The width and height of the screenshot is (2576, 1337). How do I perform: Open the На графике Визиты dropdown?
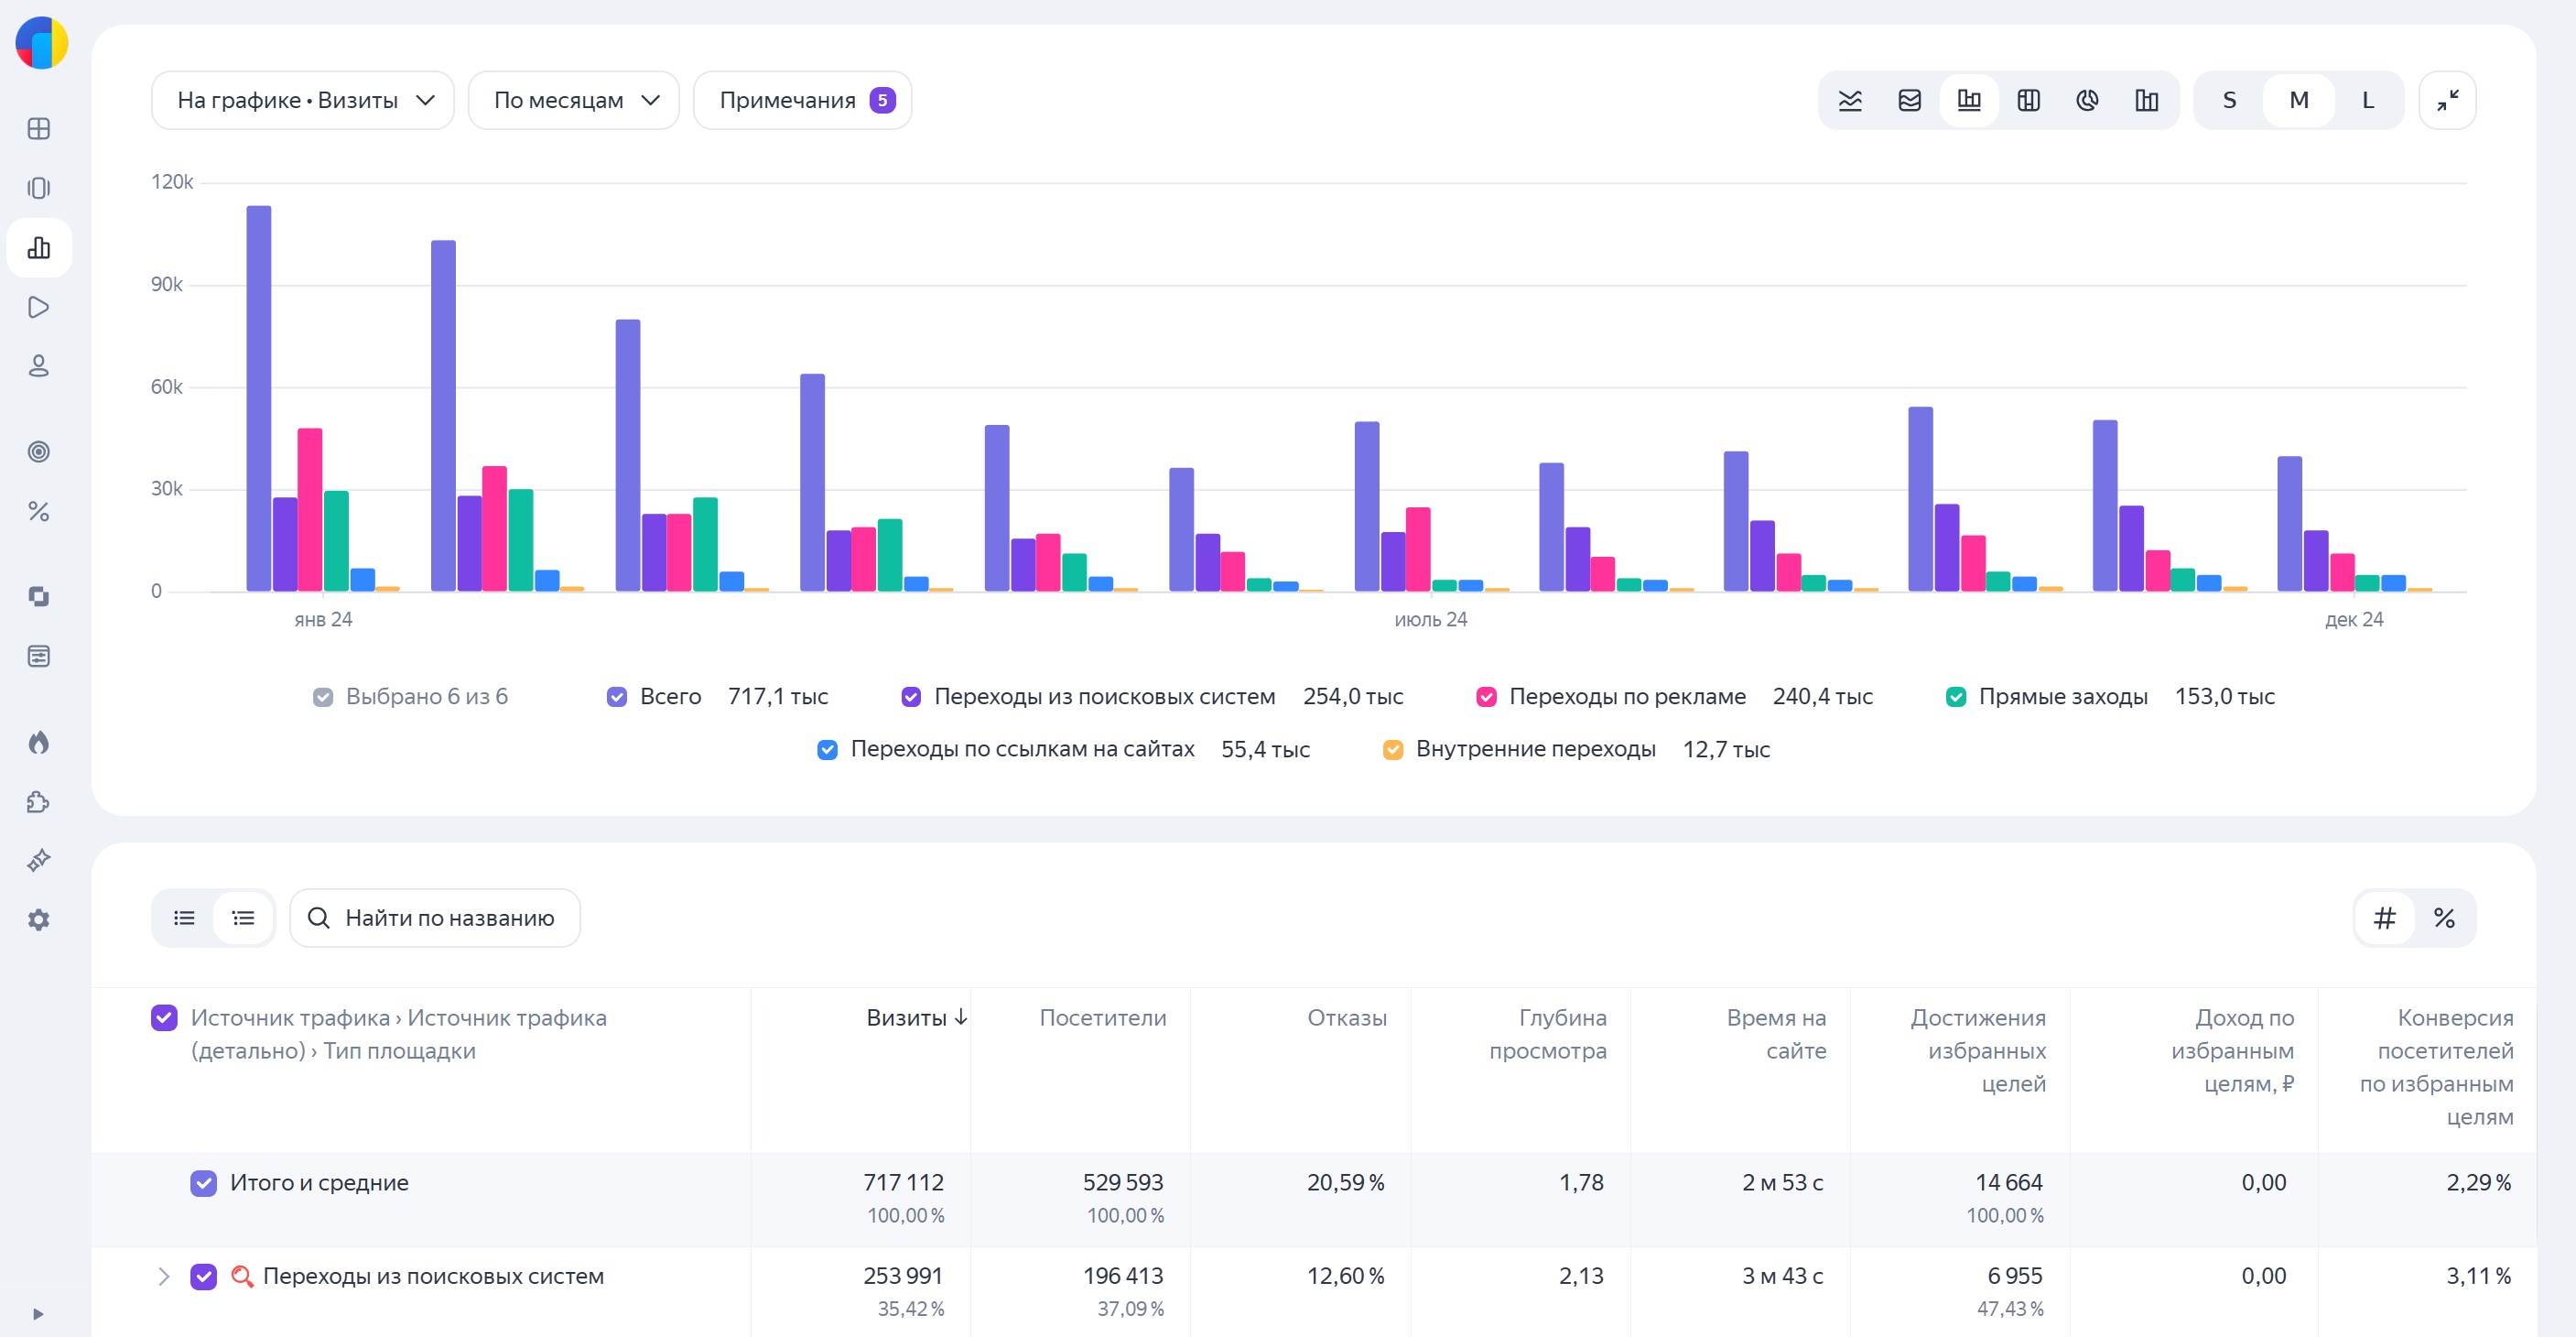[x=303, y=100]
